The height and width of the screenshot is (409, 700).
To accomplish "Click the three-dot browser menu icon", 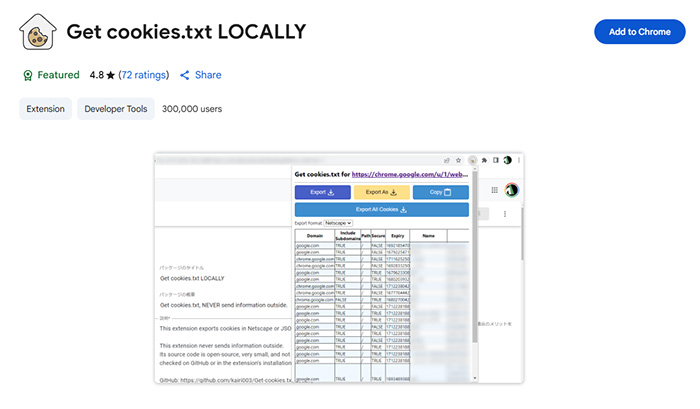I will click(520, 160).
